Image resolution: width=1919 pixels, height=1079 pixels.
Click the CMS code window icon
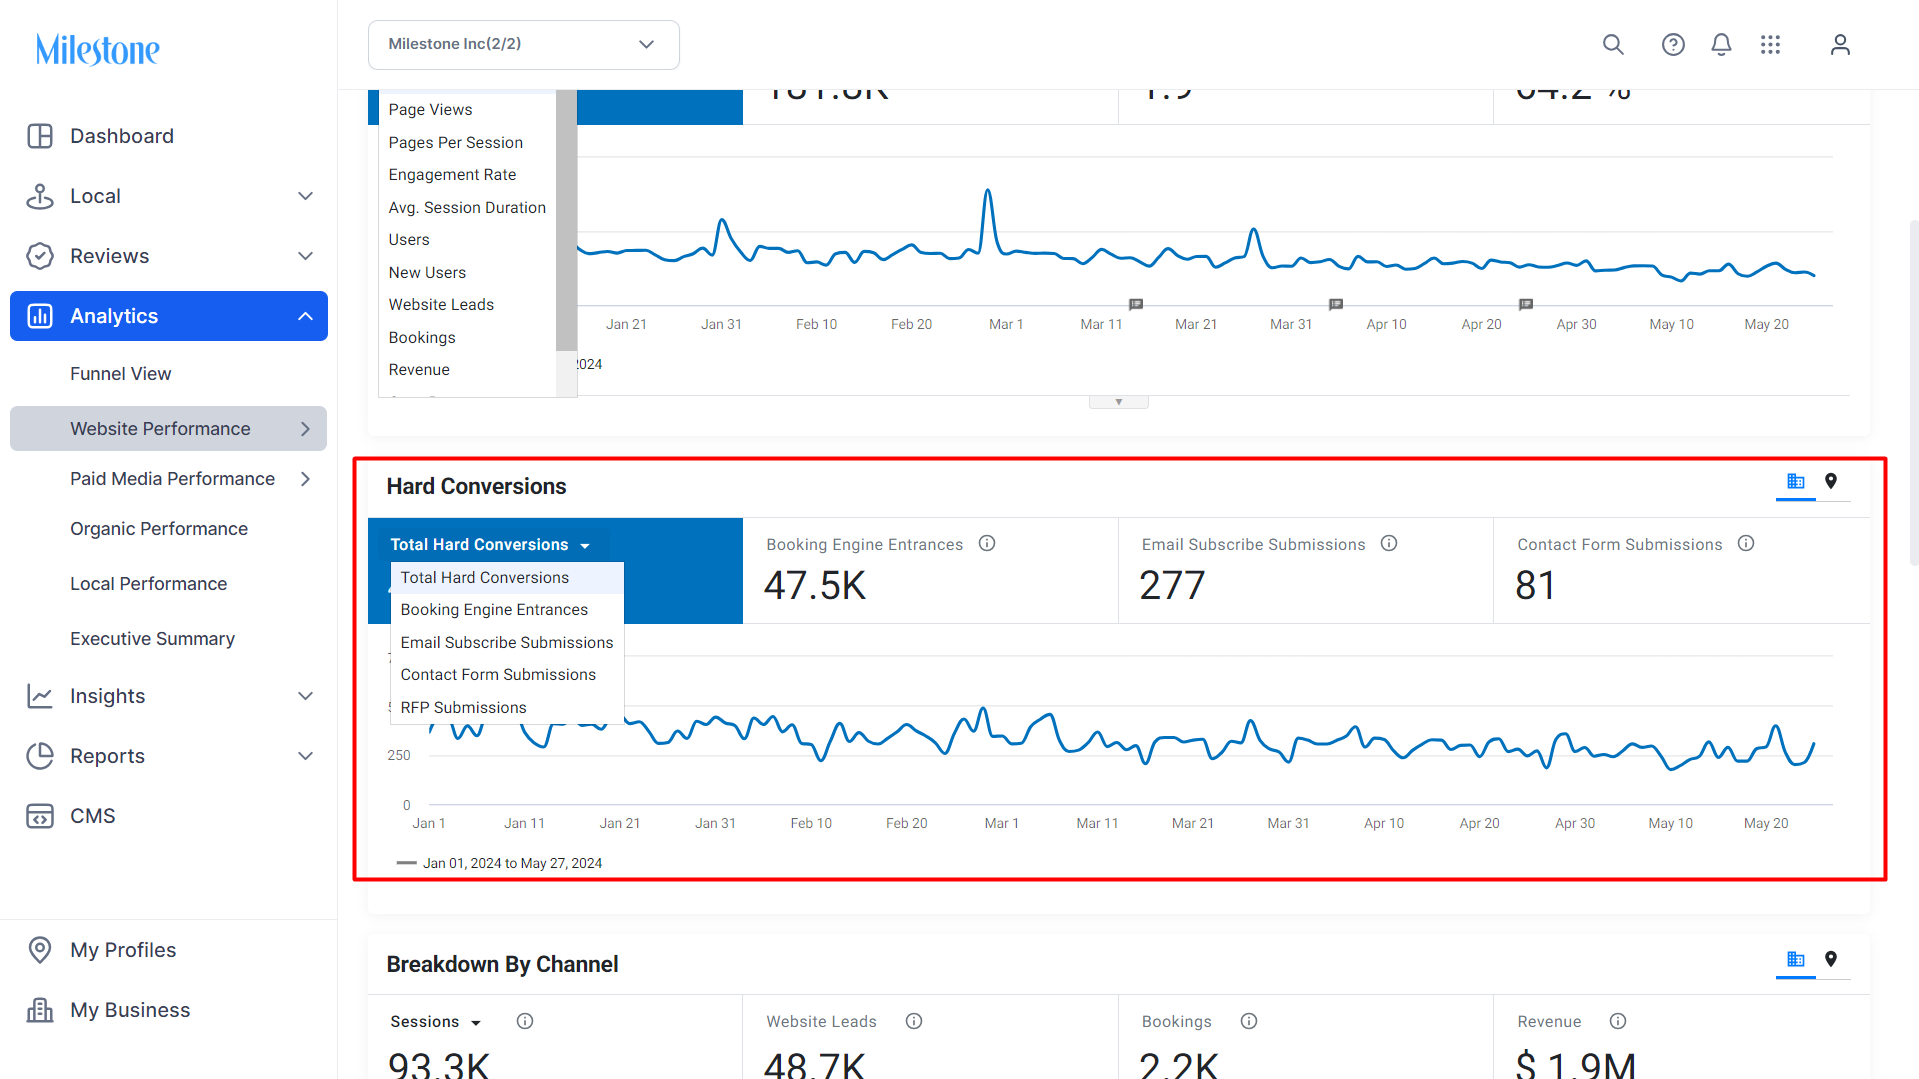[40, 816]
